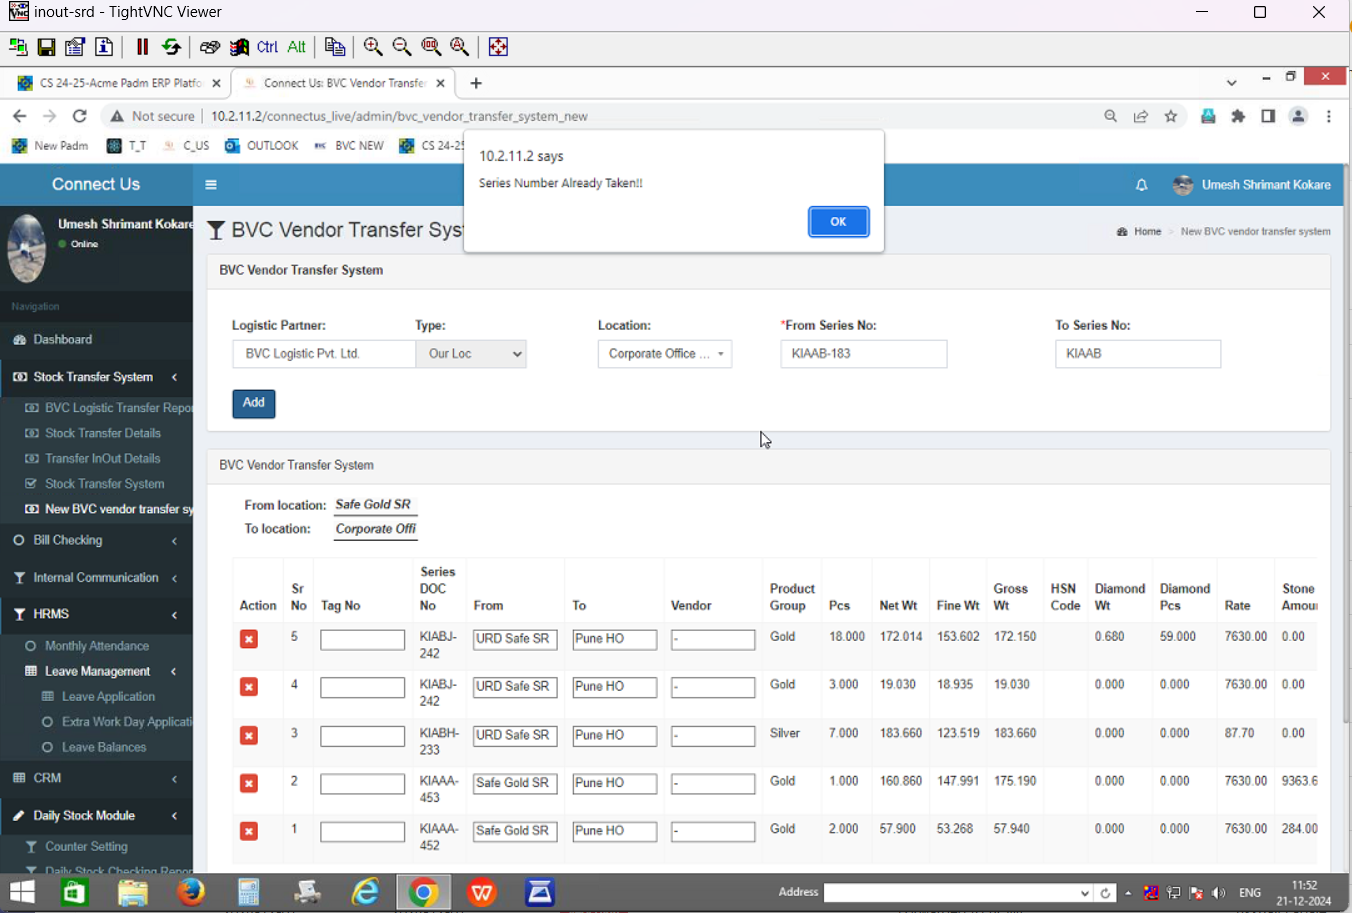Image resolution: width=1352 pixels, height=913 pixels.
Task: Collapse the HRMS menu
Action: (96, 614)
